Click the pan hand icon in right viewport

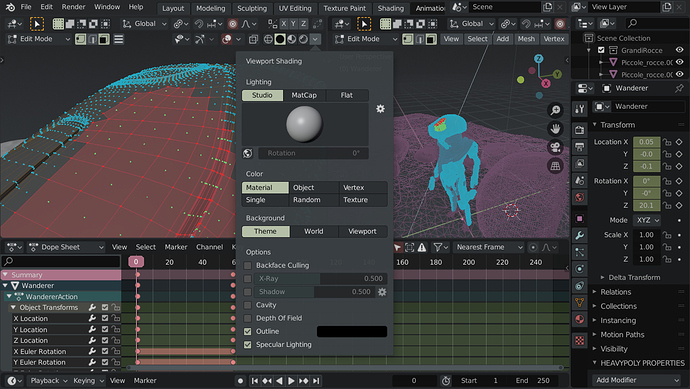(x=555, y=128)
